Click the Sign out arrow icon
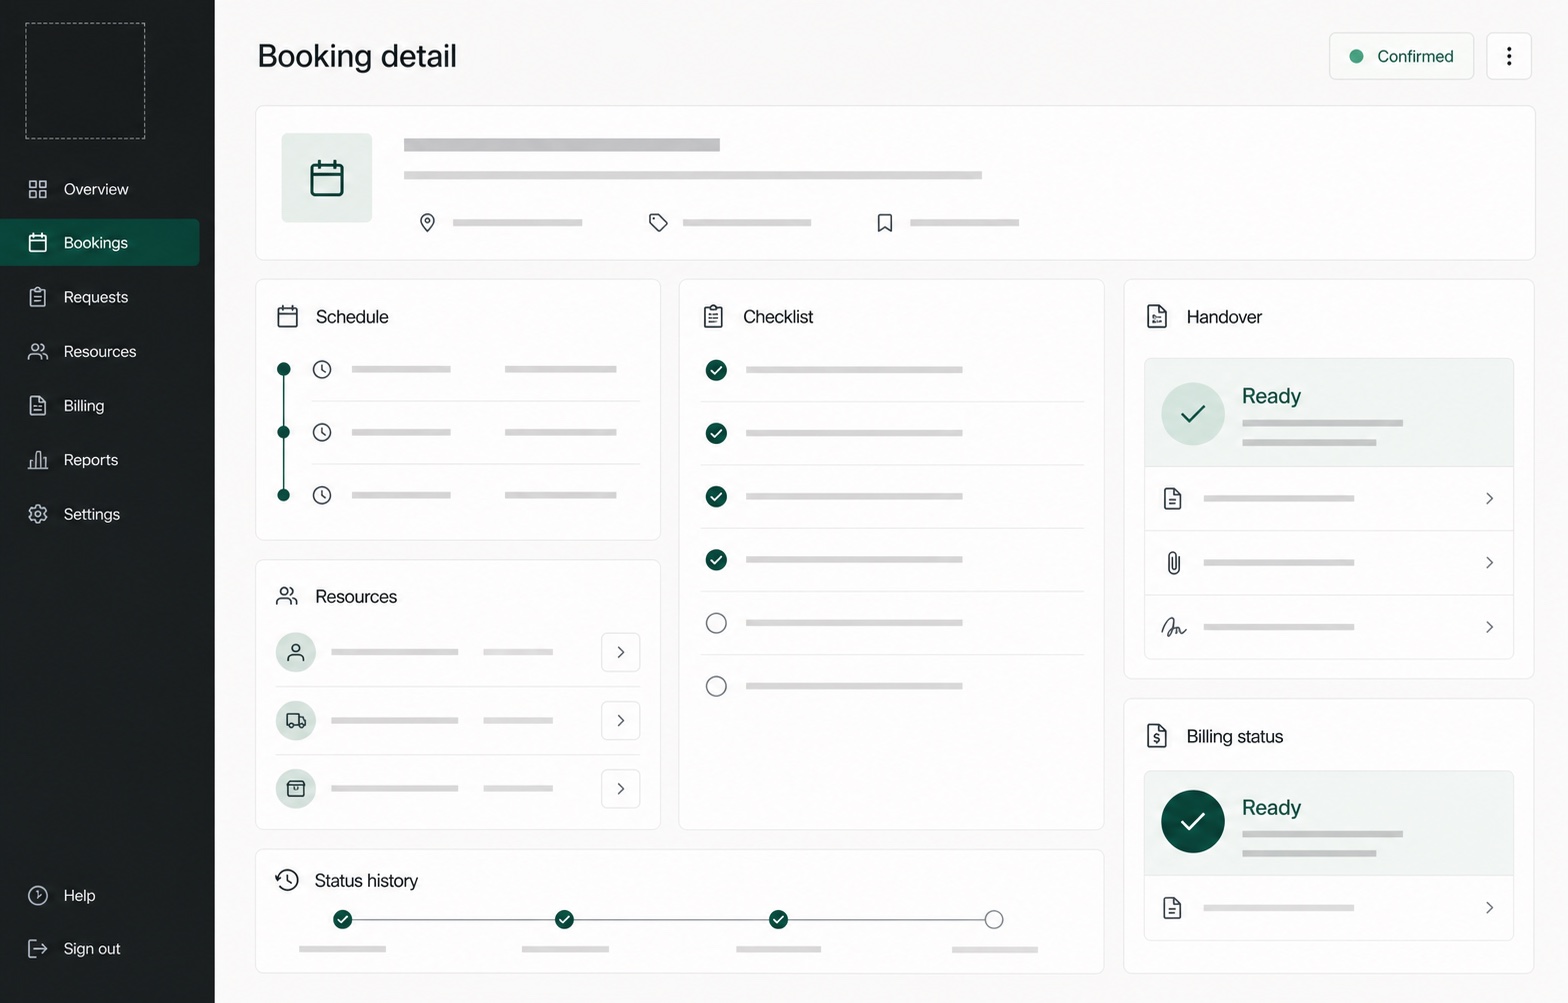This screenshot has width=1568, height=1003. [x=38, y=948]
